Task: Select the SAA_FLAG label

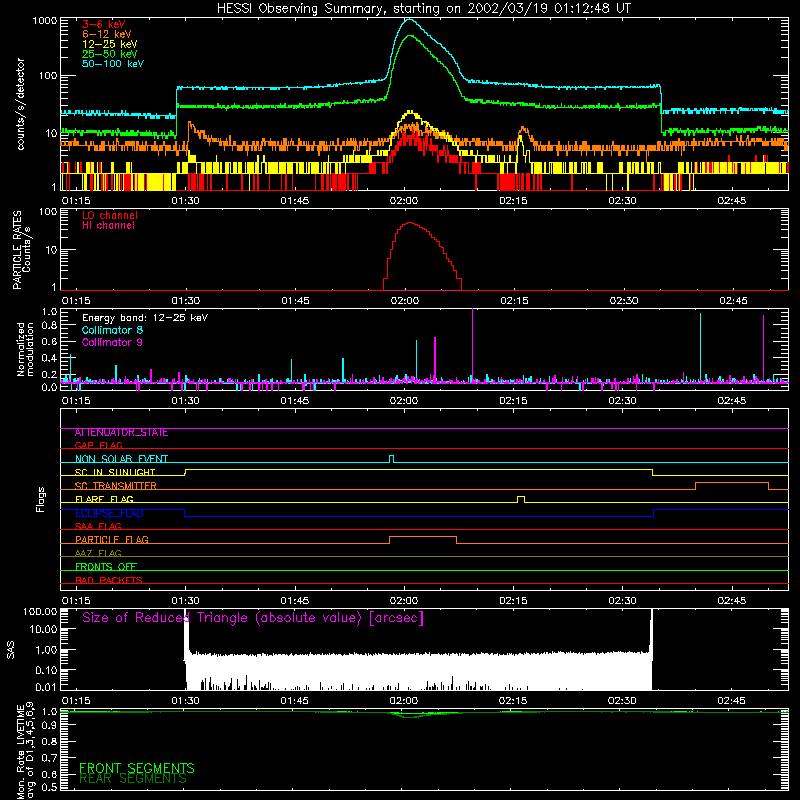Action: pos(98,526)
